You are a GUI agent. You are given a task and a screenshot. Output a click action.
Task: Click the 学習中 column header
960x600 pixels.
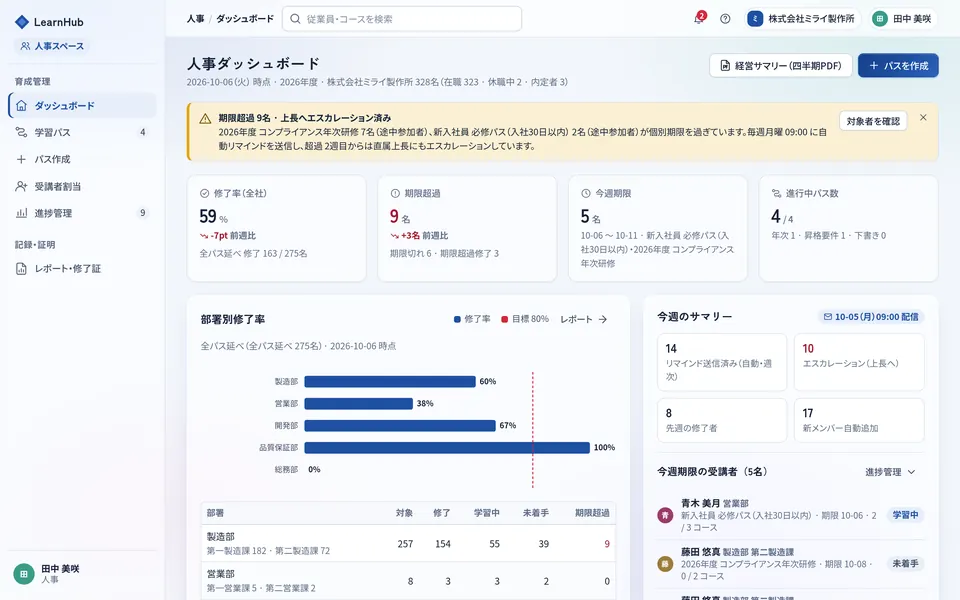487,513
